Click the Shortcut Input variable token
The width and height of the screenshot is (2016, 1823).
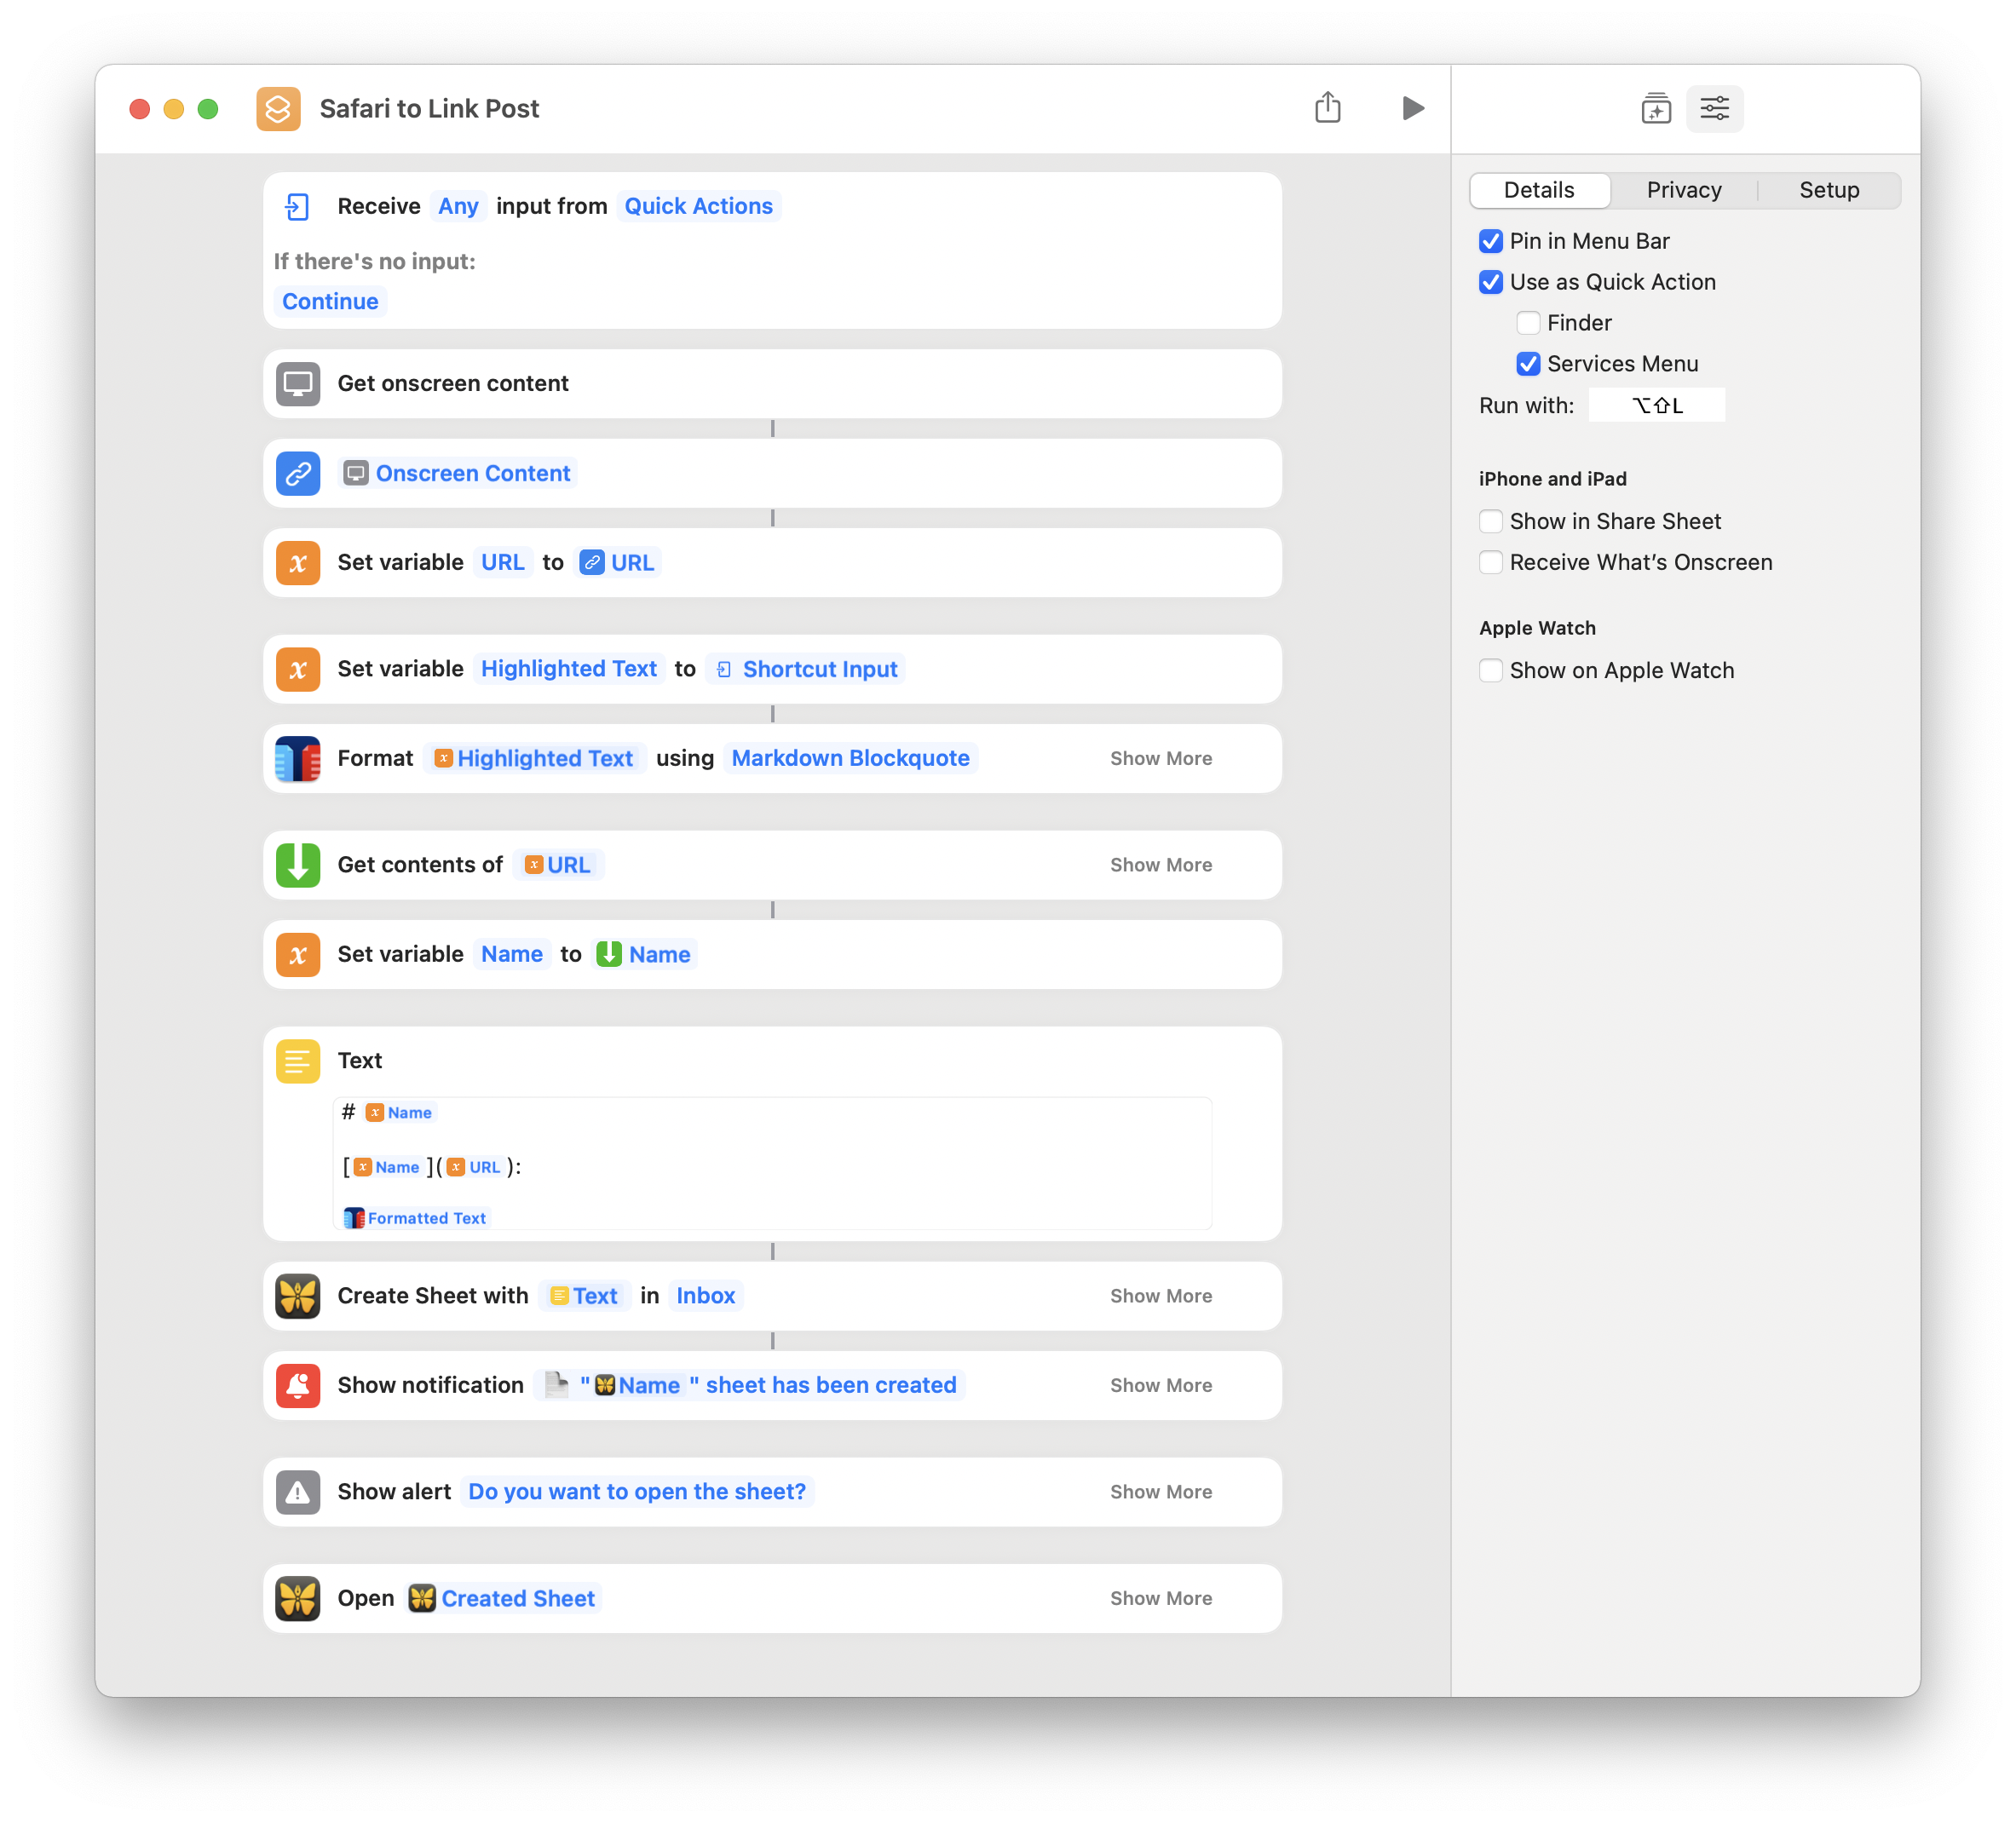[x=806, y=669]
